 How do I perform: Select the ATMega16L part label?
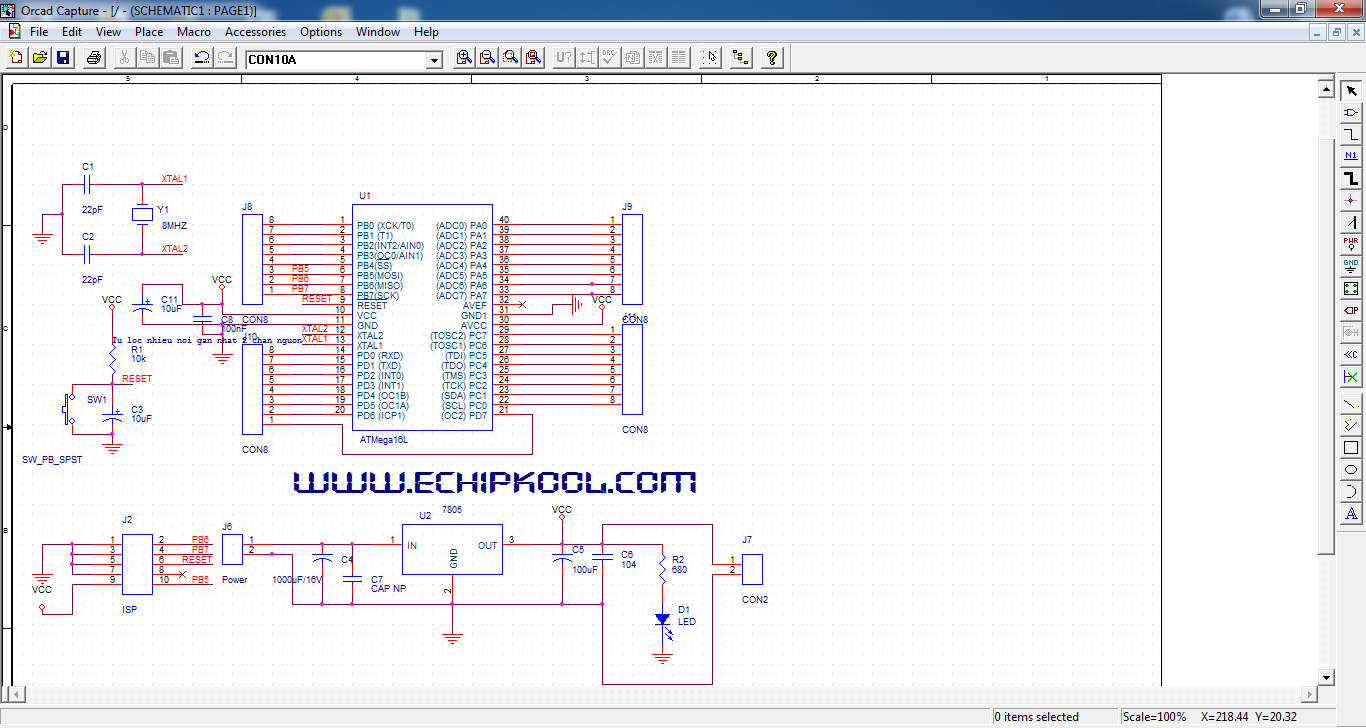tap(384, 438)
